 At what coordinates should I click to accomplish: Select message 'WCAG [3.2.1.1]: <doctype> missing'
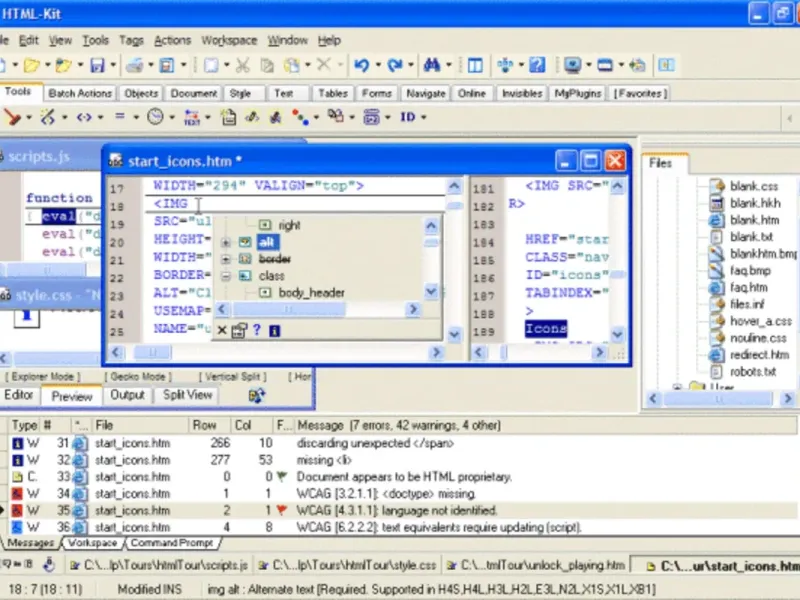[386, 493]
